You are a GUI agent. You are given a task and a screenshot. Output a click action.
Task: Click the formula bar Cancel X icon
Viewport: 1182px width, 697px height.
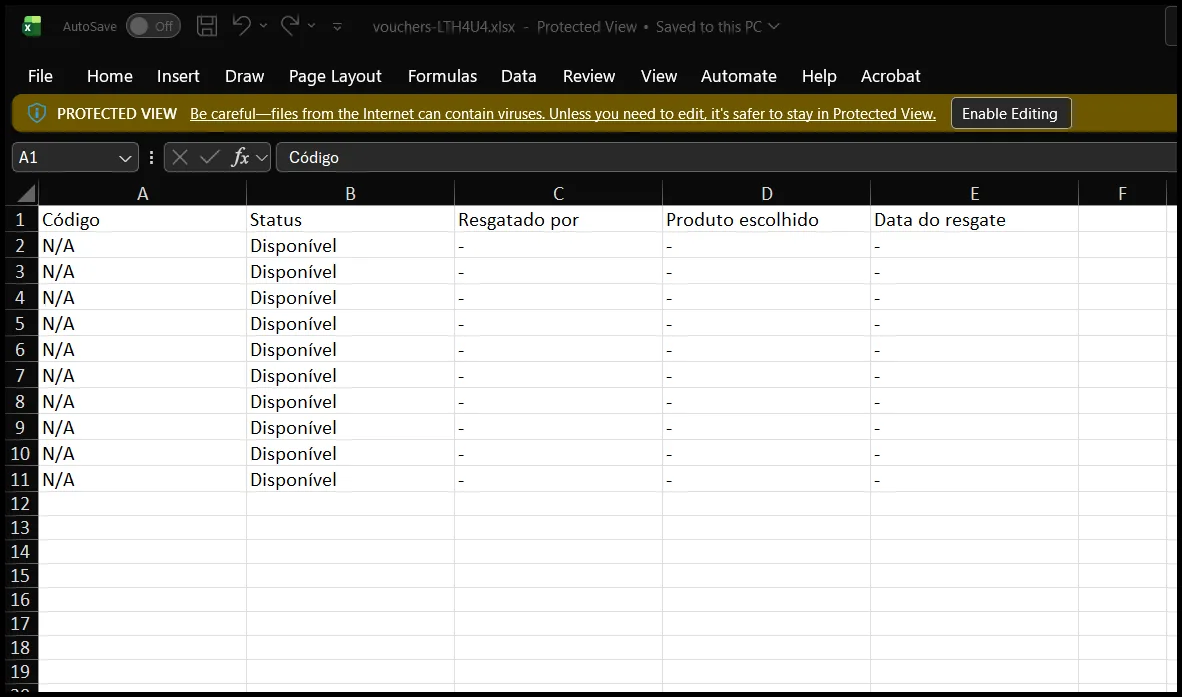[179, 157]
